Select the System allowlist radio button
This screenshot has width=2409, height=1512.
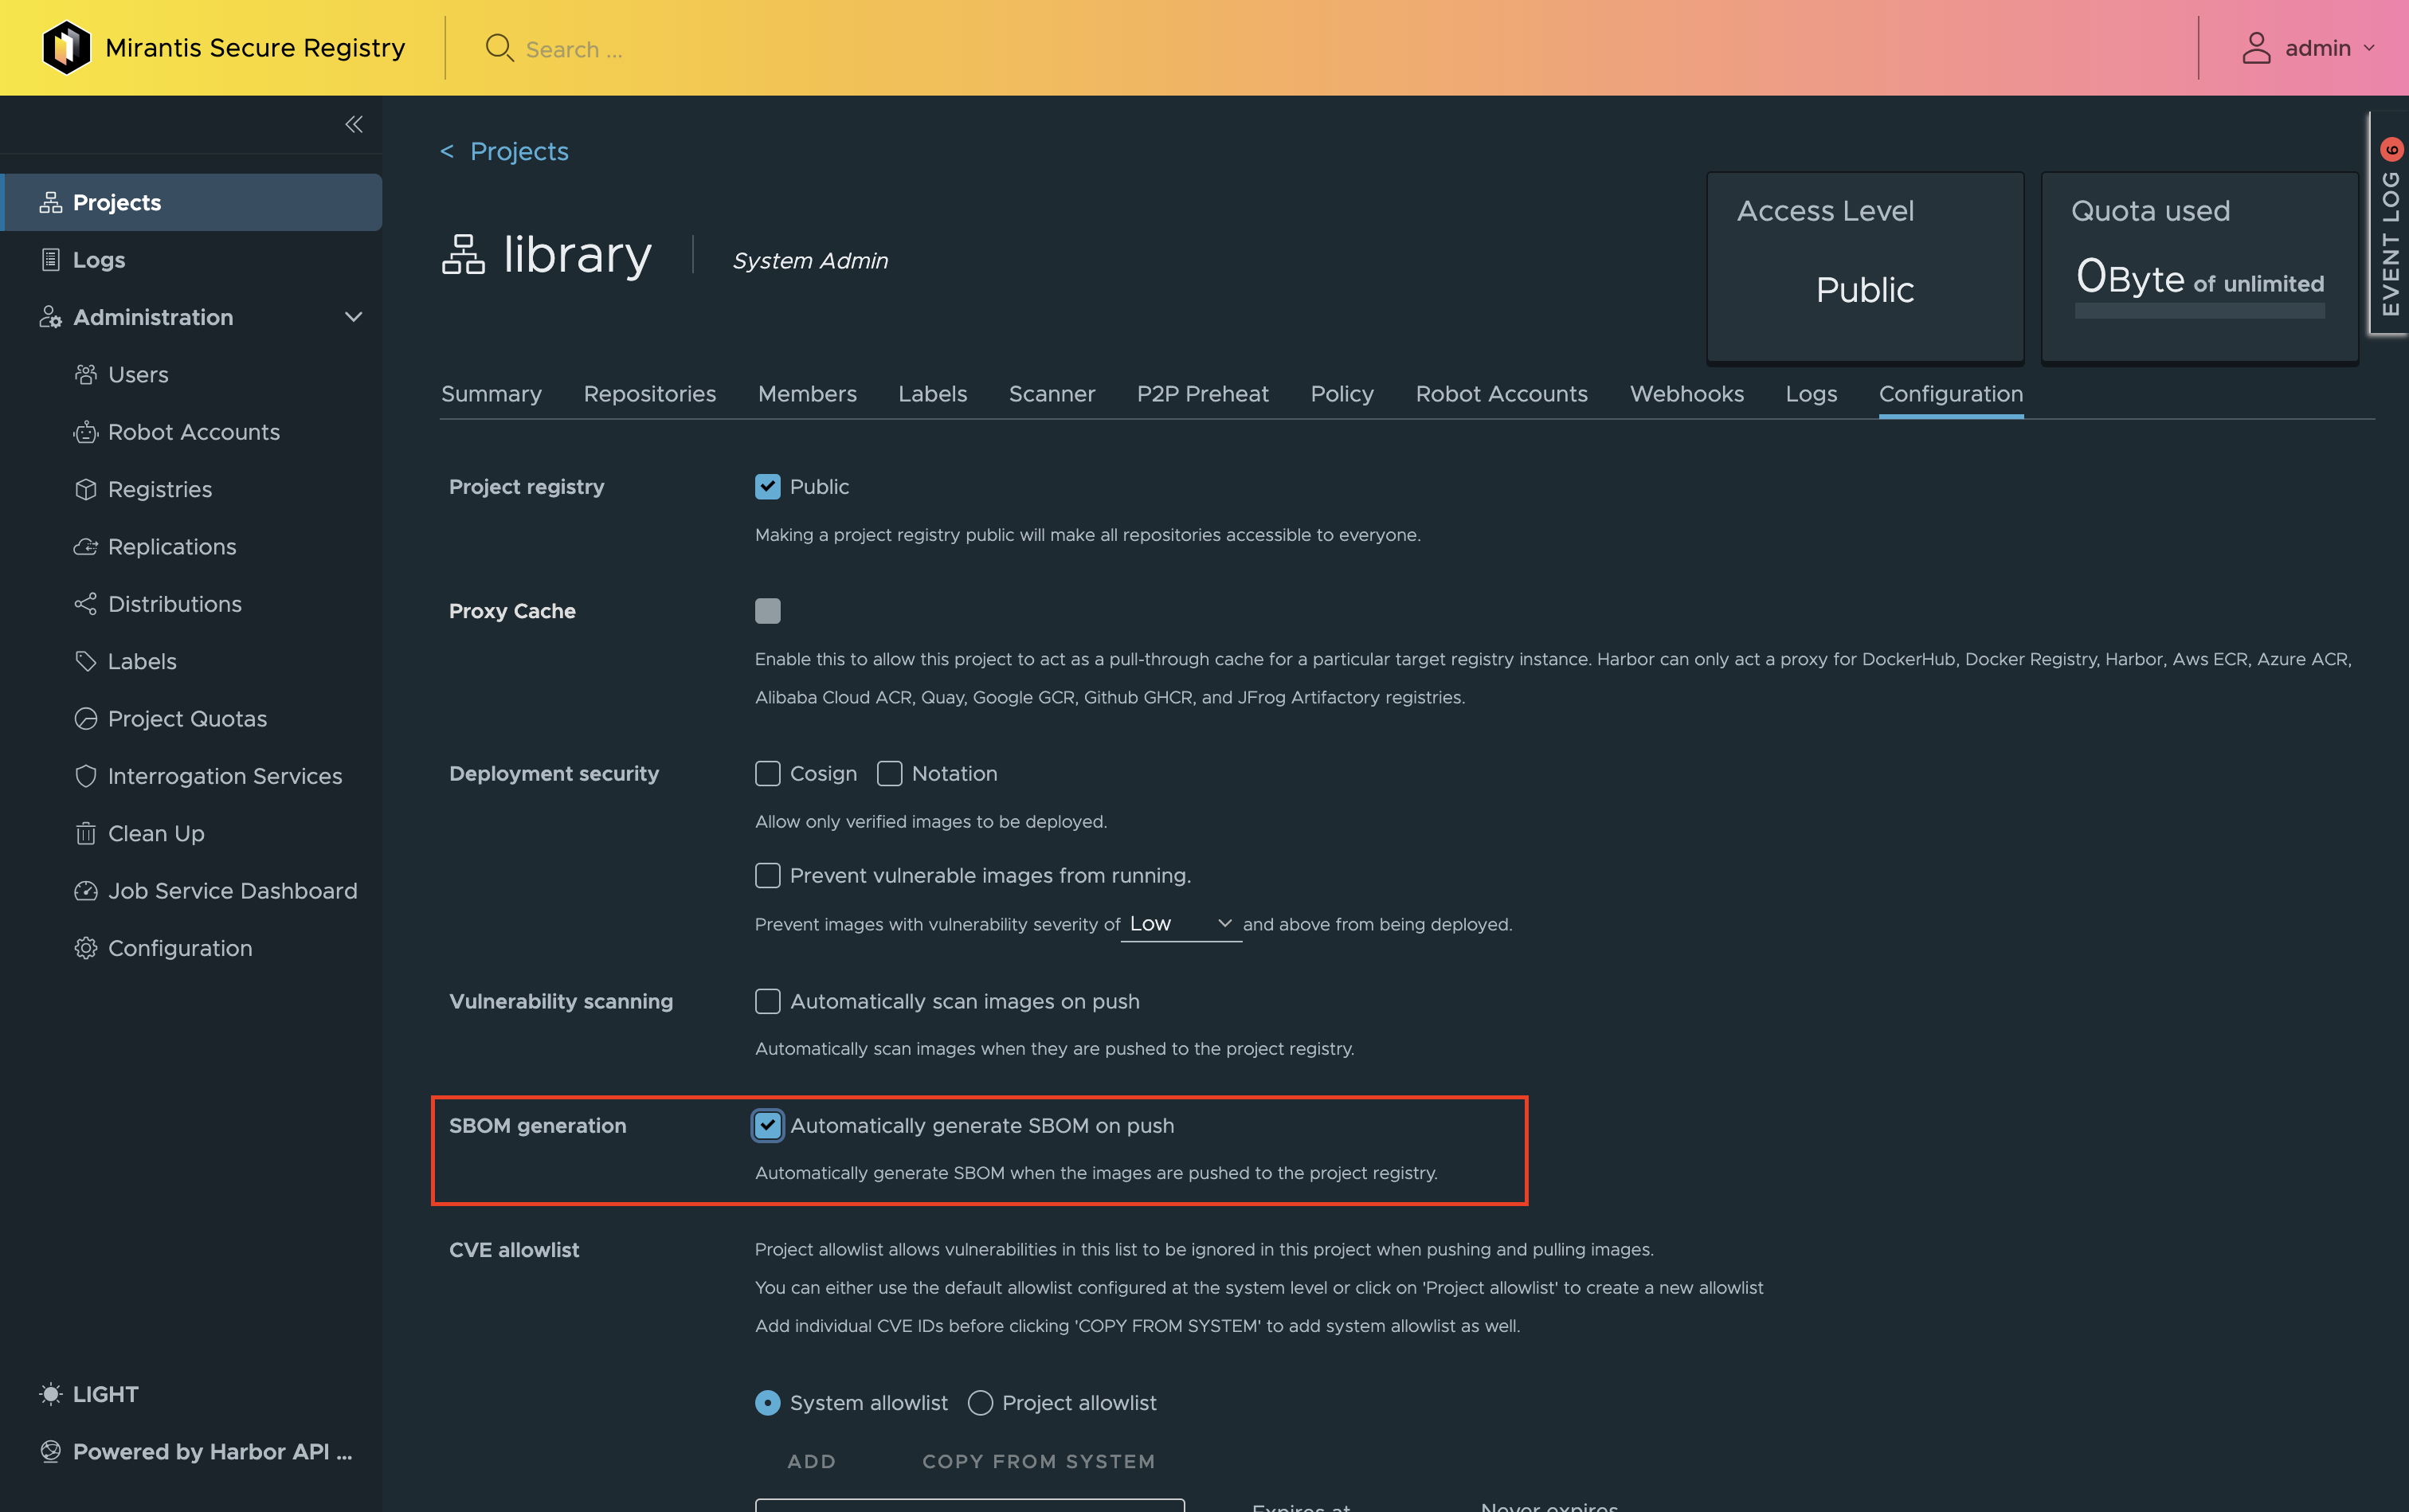click(767, 1403)
